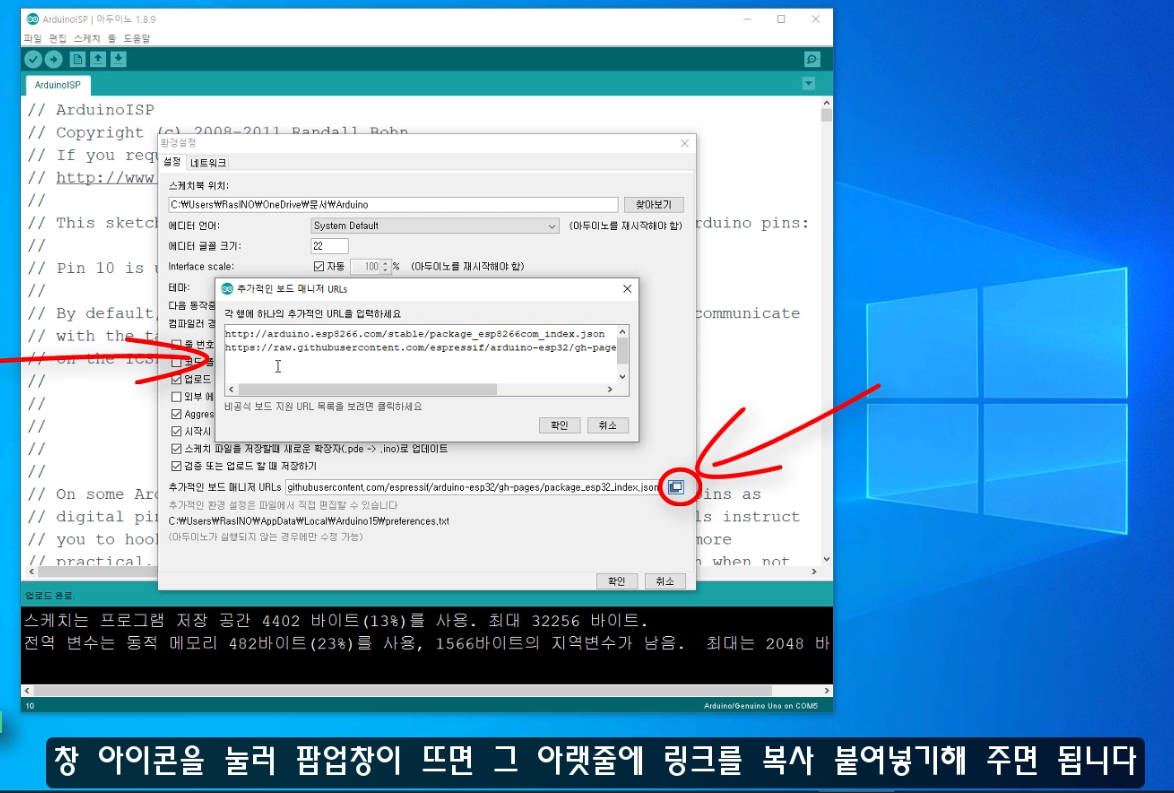
Task: Open the Serial Monitor magnifier icon
Action: pos(812,59)
